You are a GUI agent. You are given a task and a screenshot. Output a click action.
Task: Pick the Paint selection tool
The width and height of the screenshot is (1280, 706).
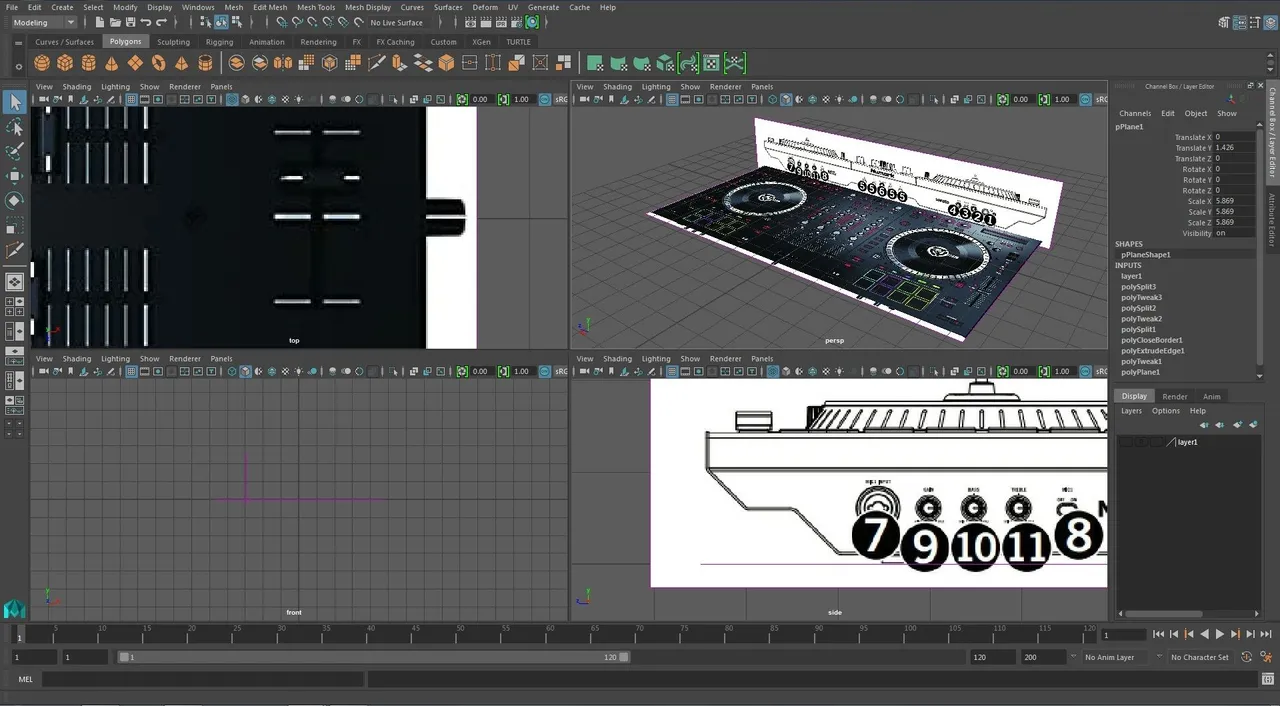(x=15, y=151)
